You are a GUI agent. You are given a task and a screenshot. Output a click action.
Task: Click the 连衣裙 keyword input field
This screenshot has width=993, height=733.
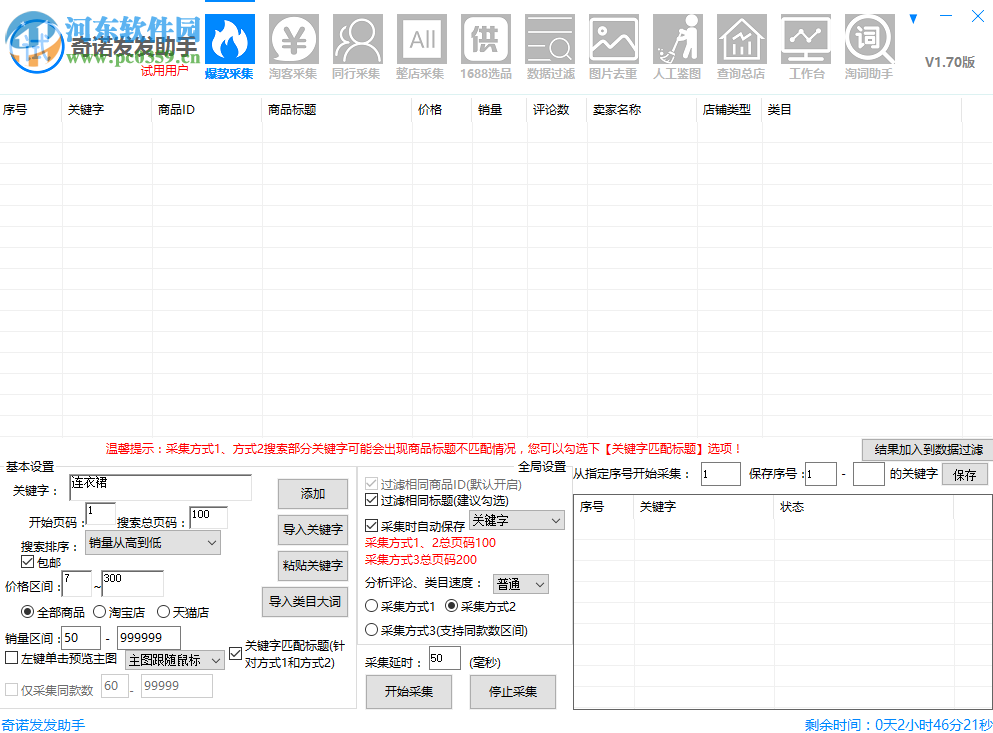point(160,488)
